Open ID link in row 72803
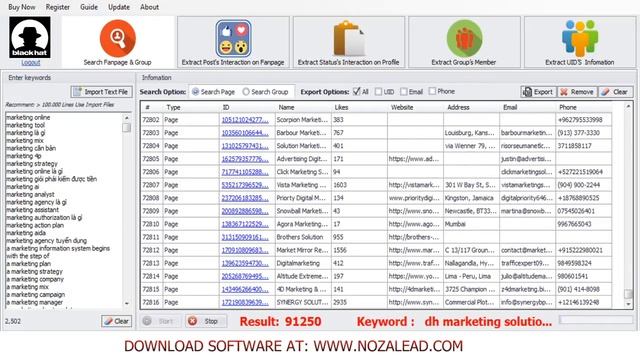The width and height of the screenshot is (640, 360). [x=245, y=133]
